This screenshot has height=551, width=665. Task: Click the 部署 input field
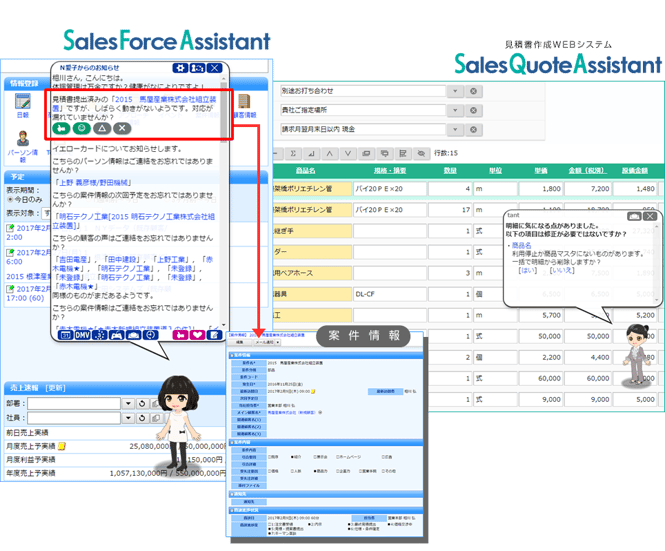click(74, 404)
